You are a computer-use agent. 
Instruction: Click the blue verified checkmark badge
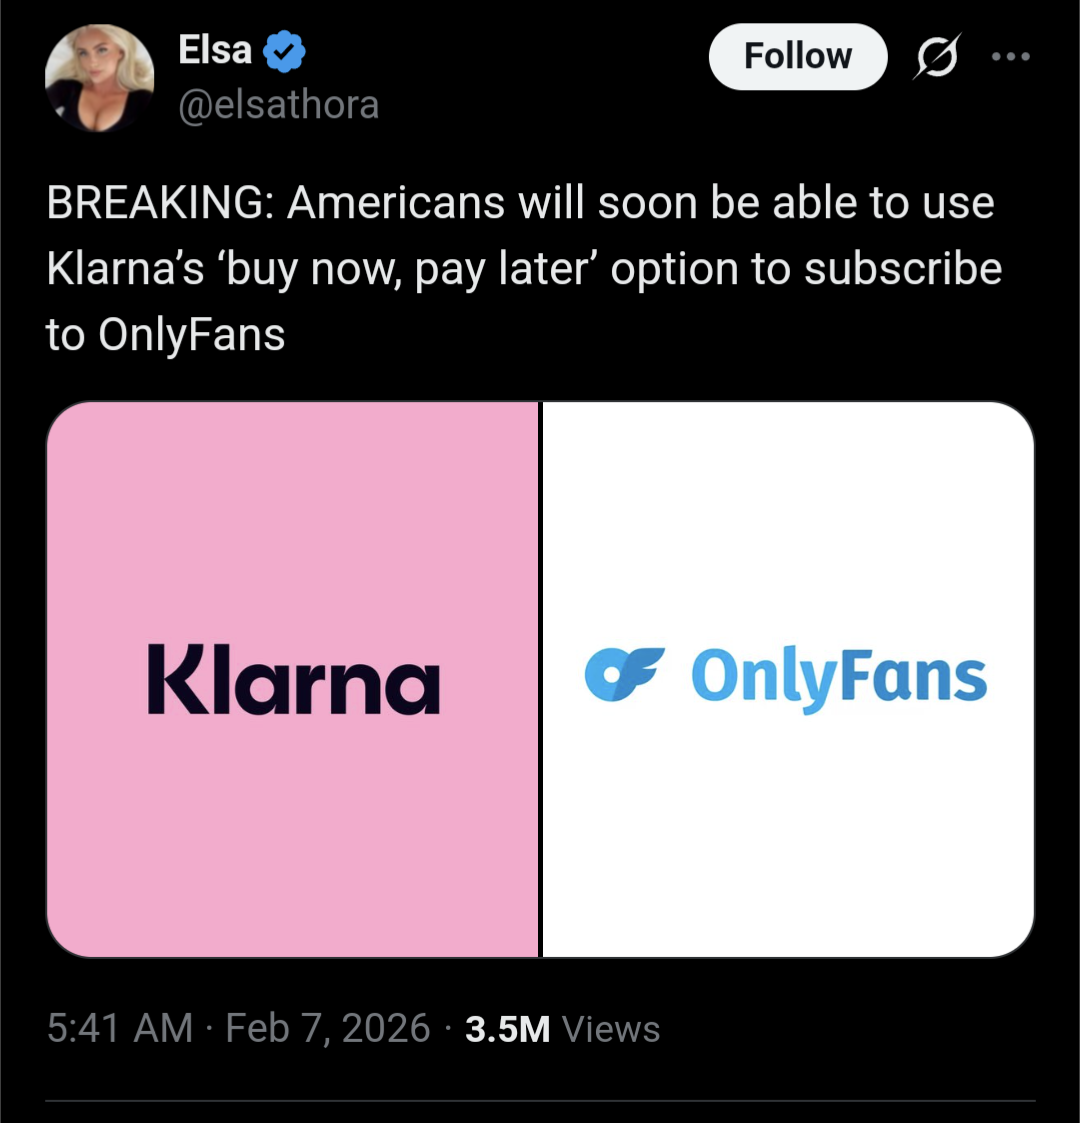(x=285, y=51)
